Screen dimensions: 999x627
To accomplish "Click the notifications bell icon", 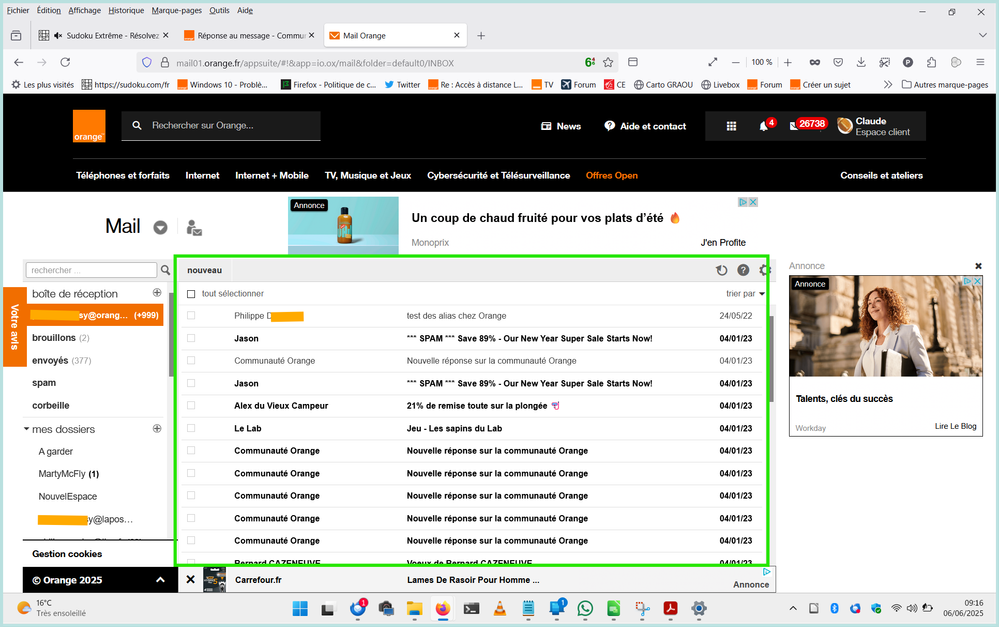I will [764, 126].
